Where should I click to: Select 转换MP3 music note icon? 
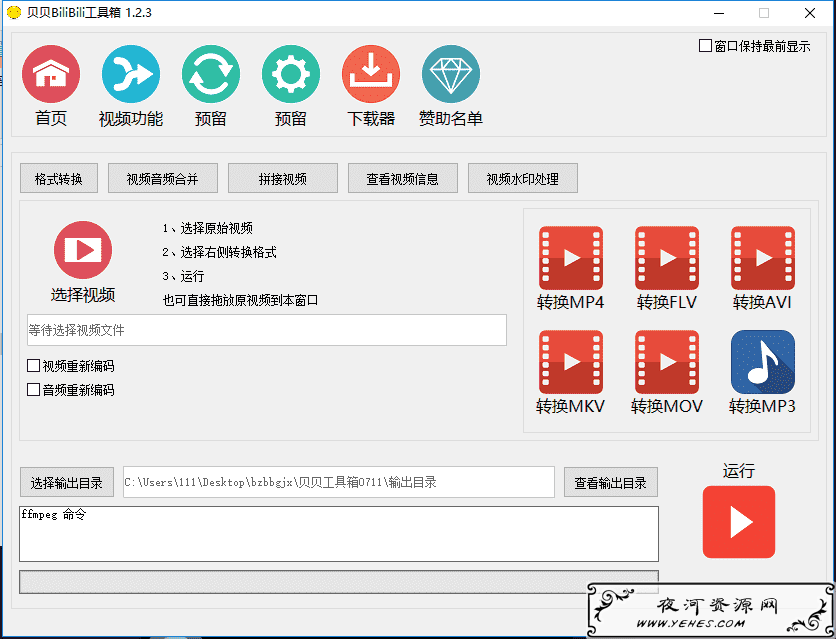click(x=762, y=362)
